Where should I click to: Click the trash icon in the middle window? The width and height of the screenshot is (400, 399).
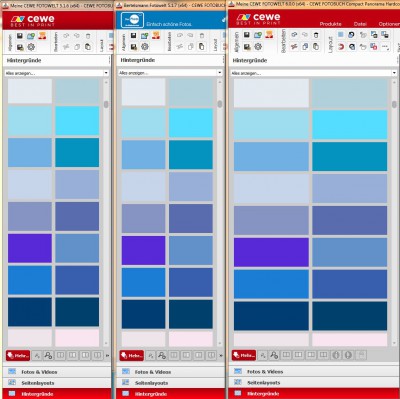[202, 35]
